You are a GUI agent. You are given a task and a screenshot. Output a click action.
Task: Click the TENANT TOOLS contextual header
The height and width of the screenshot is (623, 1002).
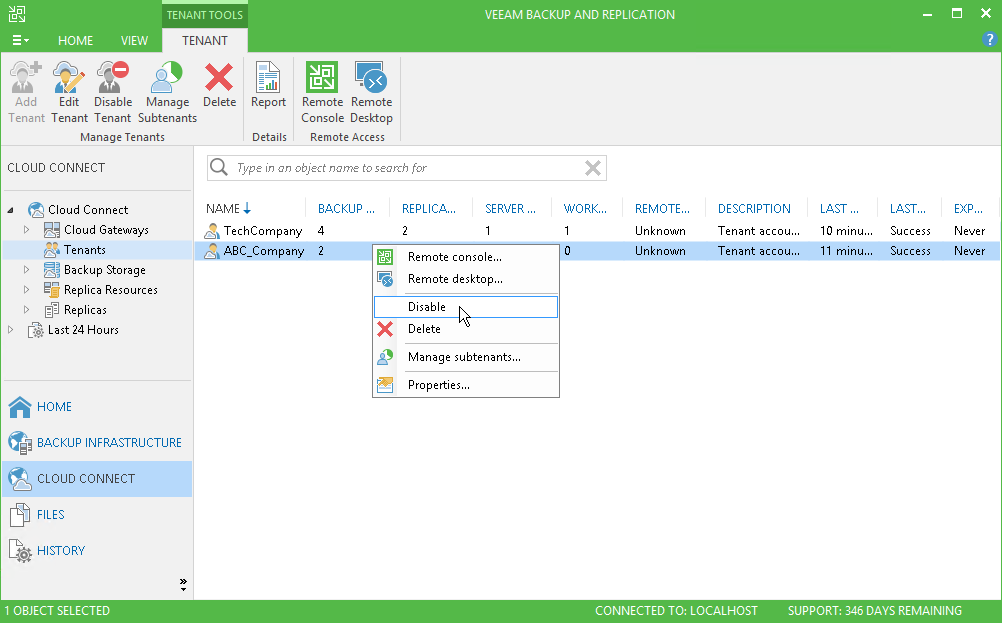tap(204, 15)
